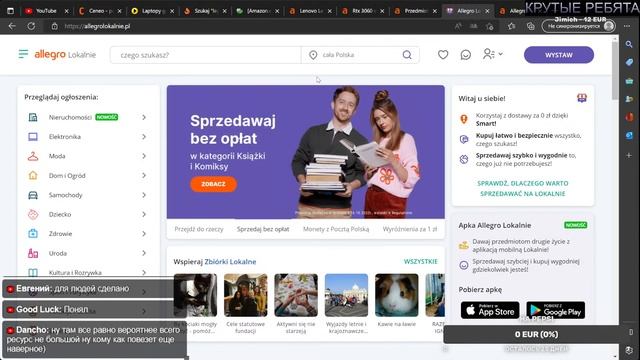Click the ZOBACZ banner button

click(213, 184)
